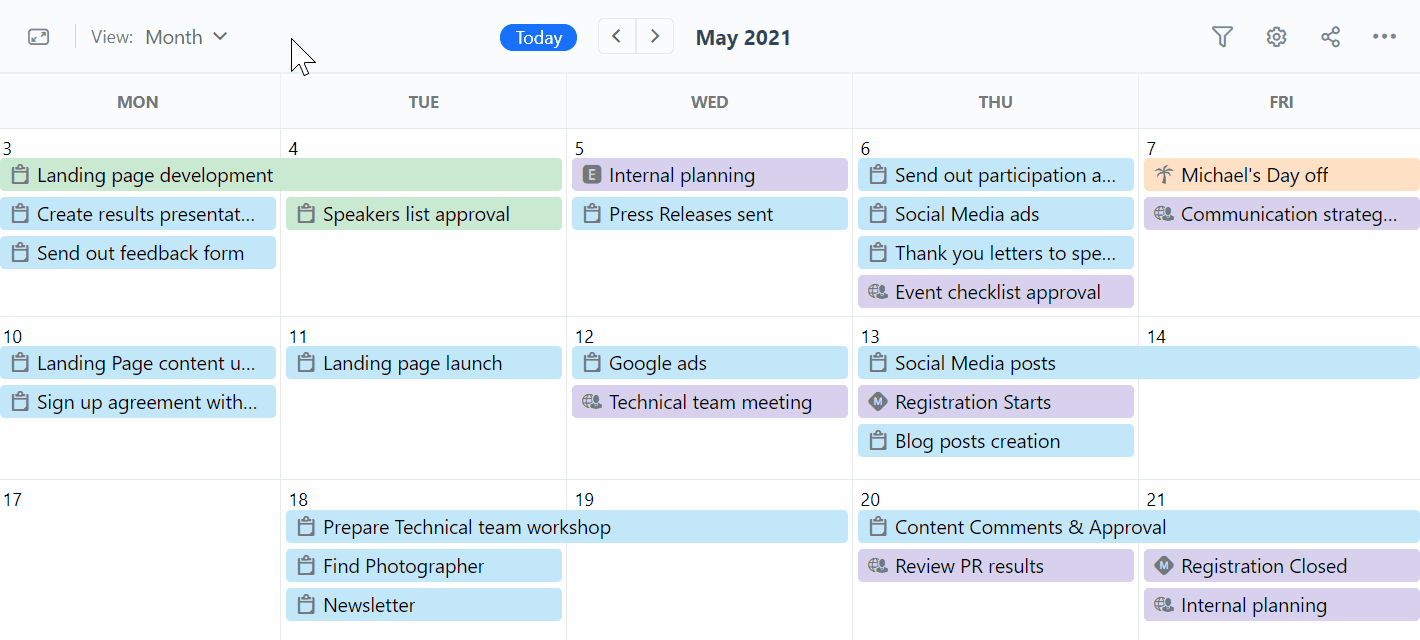Open the filter icon in the toolbar
Screen dimensions: 1420x640
(1222, 37)
